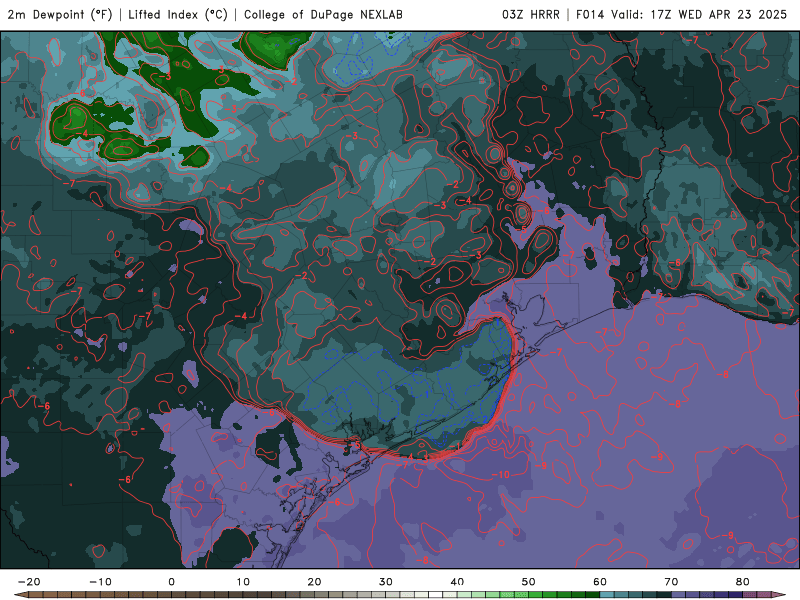
Task: Click the white segment of the color bar
Action: coord(436,595)
